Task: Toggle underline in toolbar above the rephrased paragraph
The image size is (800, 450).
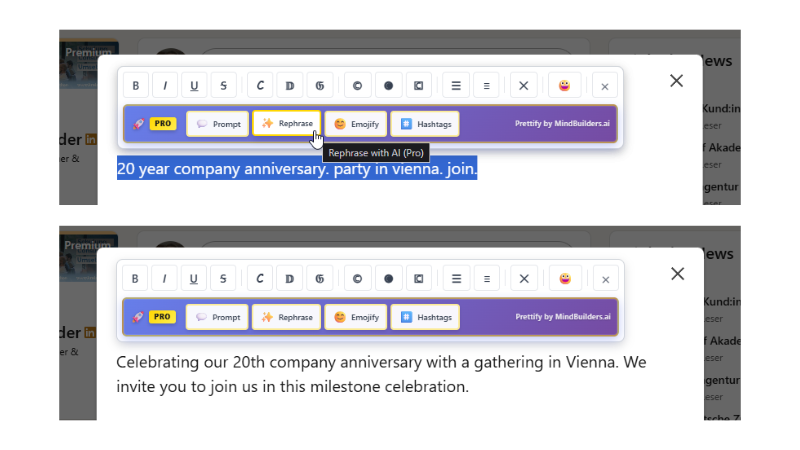Action: [193, 279]
